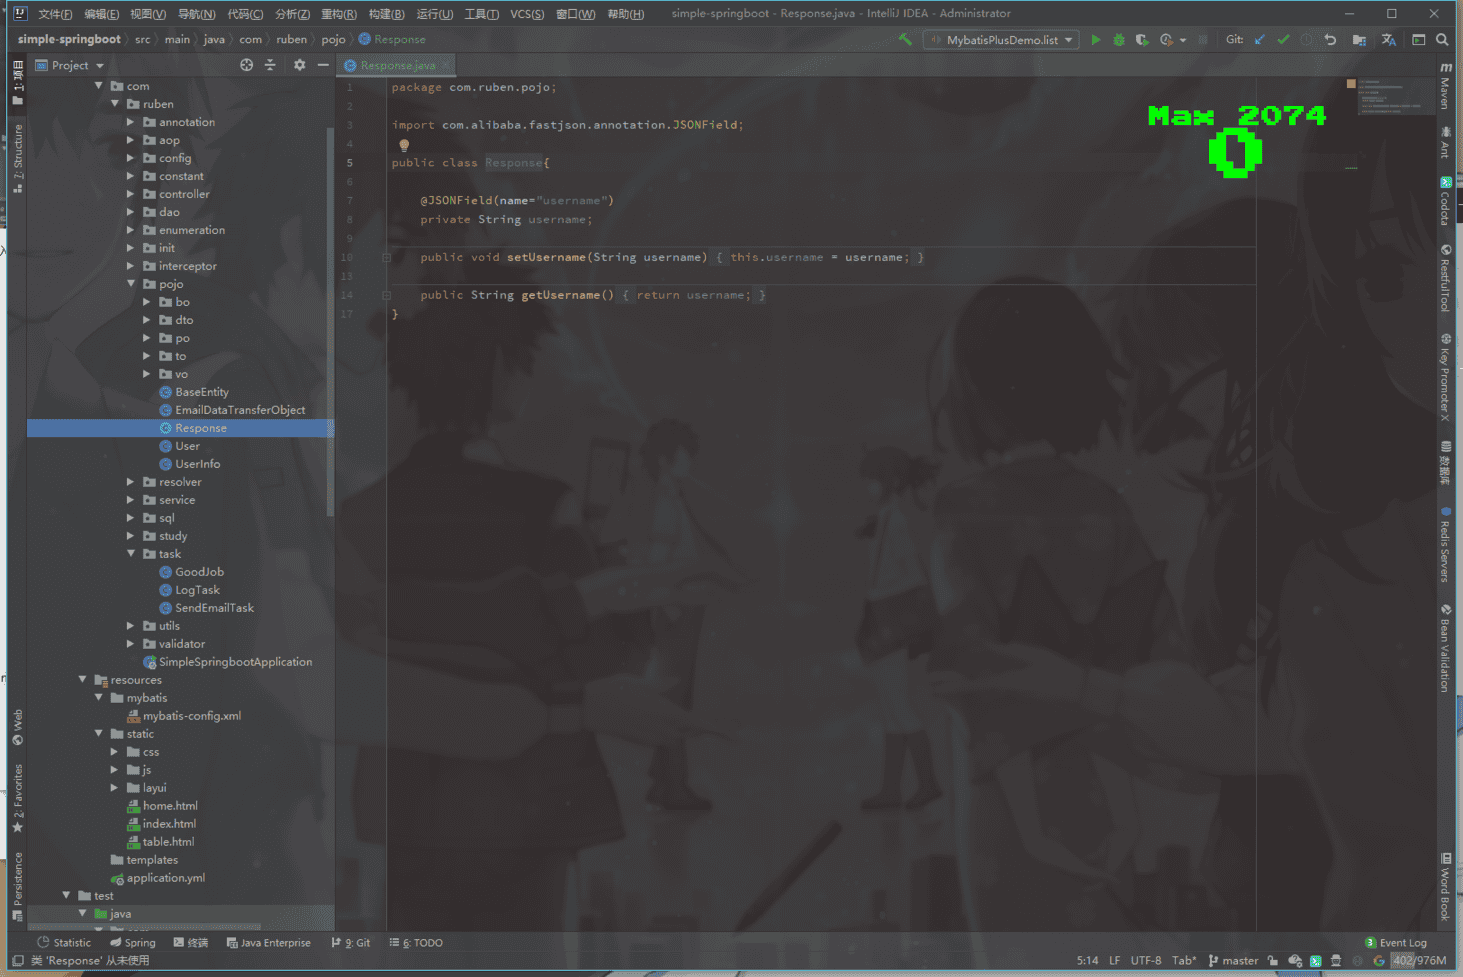Open the VCS menu

pos(527,14)
